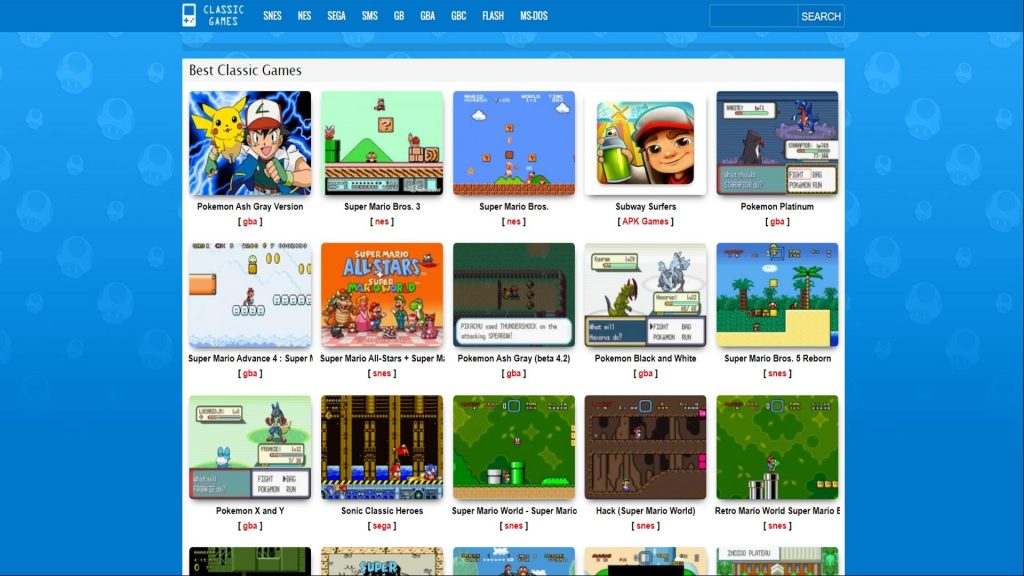Open the GBA games section

[x=430, y=15]
